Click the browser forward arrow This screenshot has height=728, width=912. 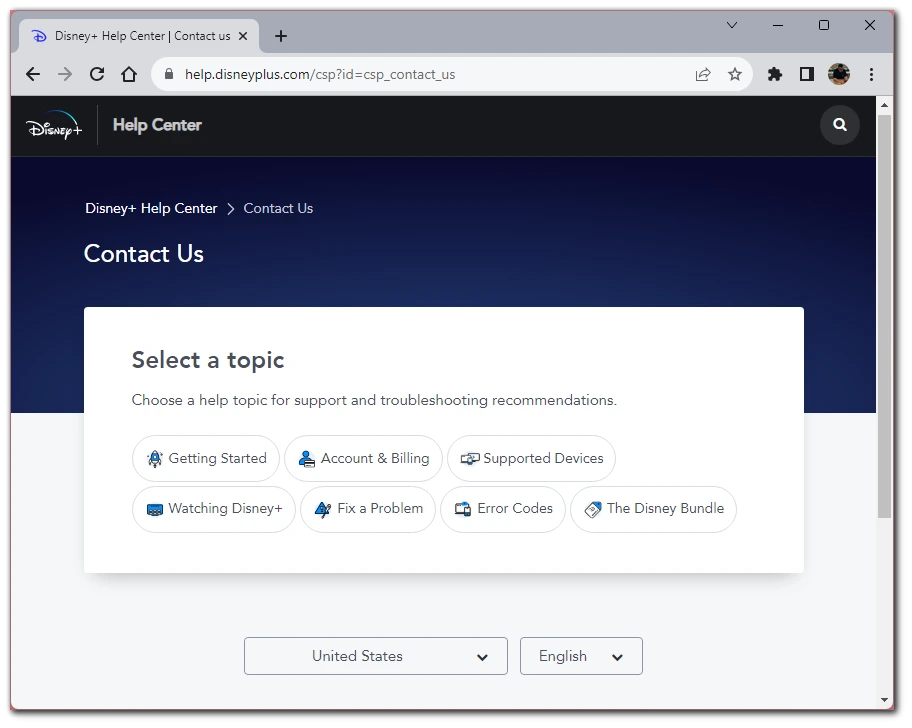tap(65, 74)
